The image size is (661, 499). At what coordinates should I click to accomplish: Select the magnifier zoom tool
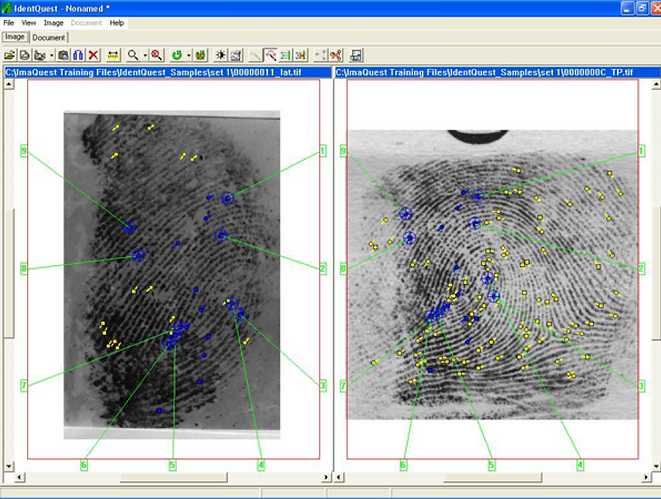coord(133,55)
